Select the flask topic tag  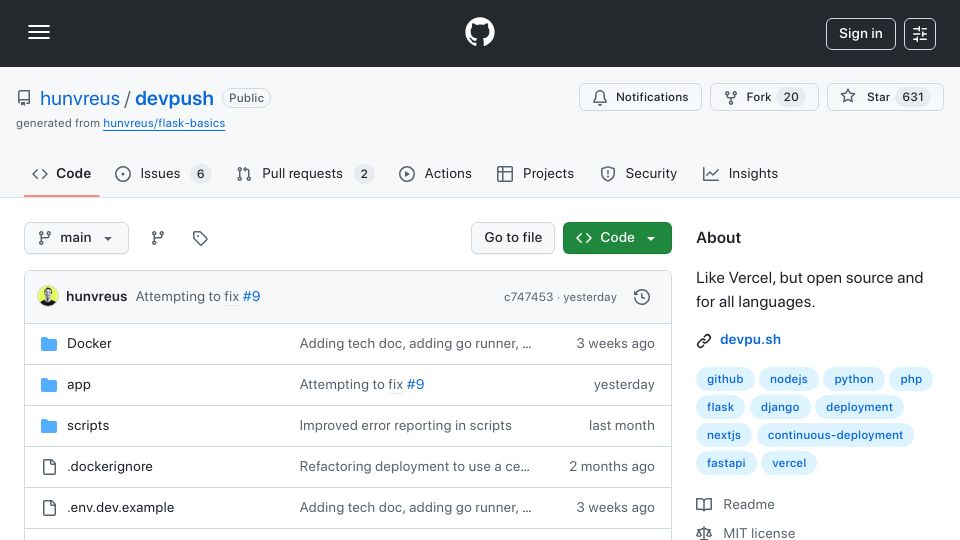720,407
